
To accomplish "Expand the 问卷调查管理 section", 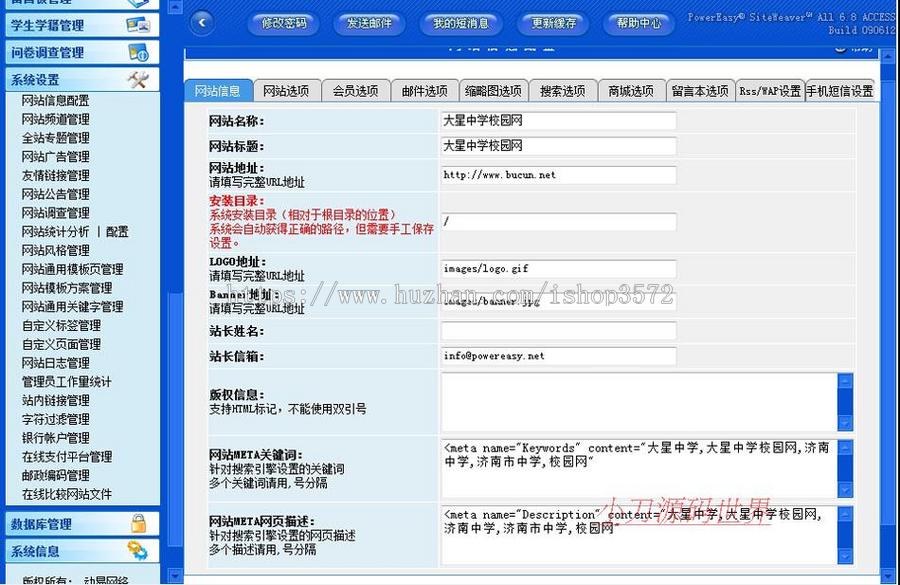I will pos(83,52).
